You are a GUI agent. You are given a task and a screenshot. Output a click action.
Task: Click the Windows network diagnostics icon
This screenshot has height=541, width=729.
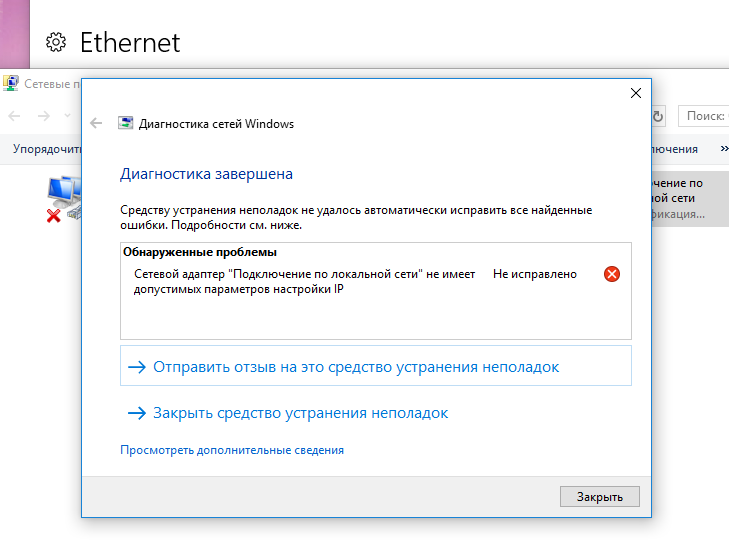pos(126,123)
